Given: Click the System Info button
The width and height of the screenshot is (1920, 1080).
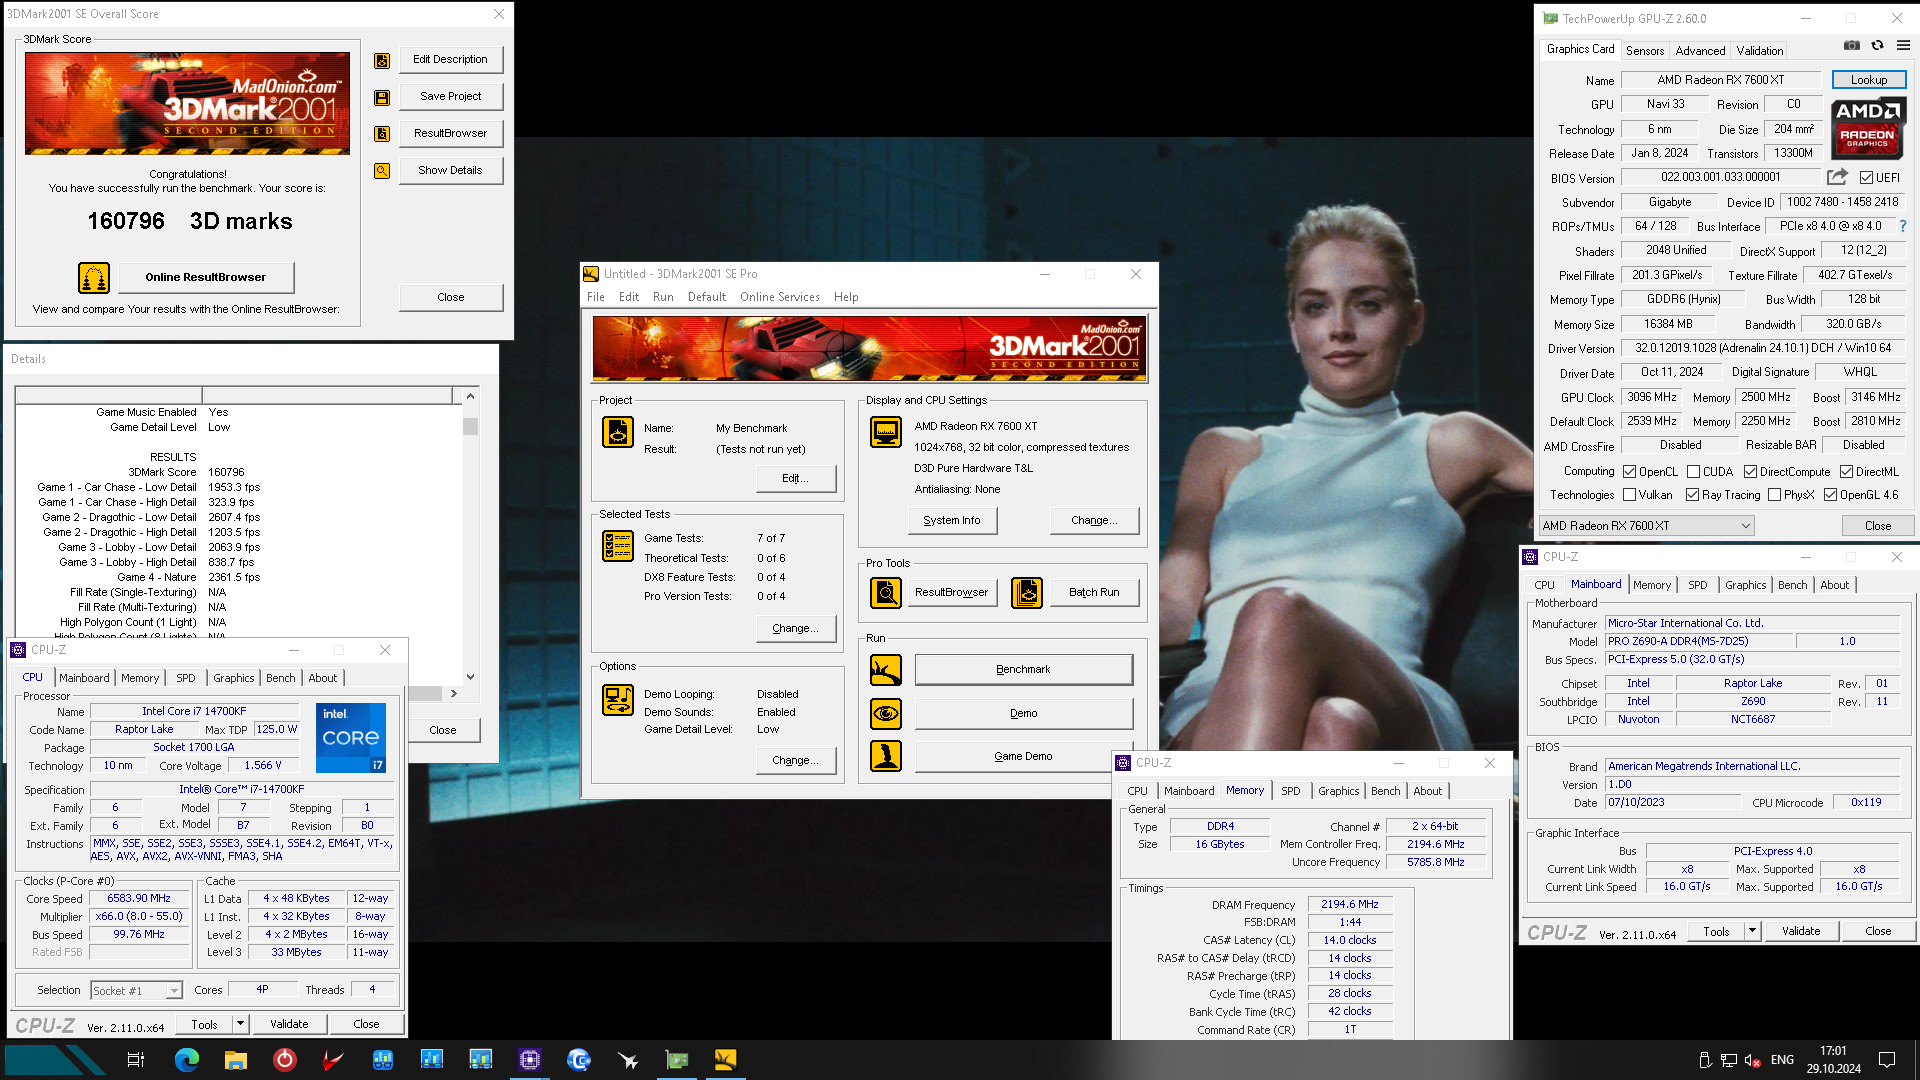Looking at the screenshot, I should (952, 521).
